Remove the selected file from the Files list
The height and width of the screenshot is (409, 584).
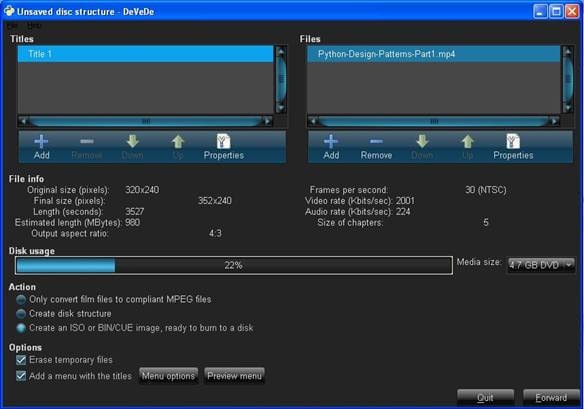(376, 147)
